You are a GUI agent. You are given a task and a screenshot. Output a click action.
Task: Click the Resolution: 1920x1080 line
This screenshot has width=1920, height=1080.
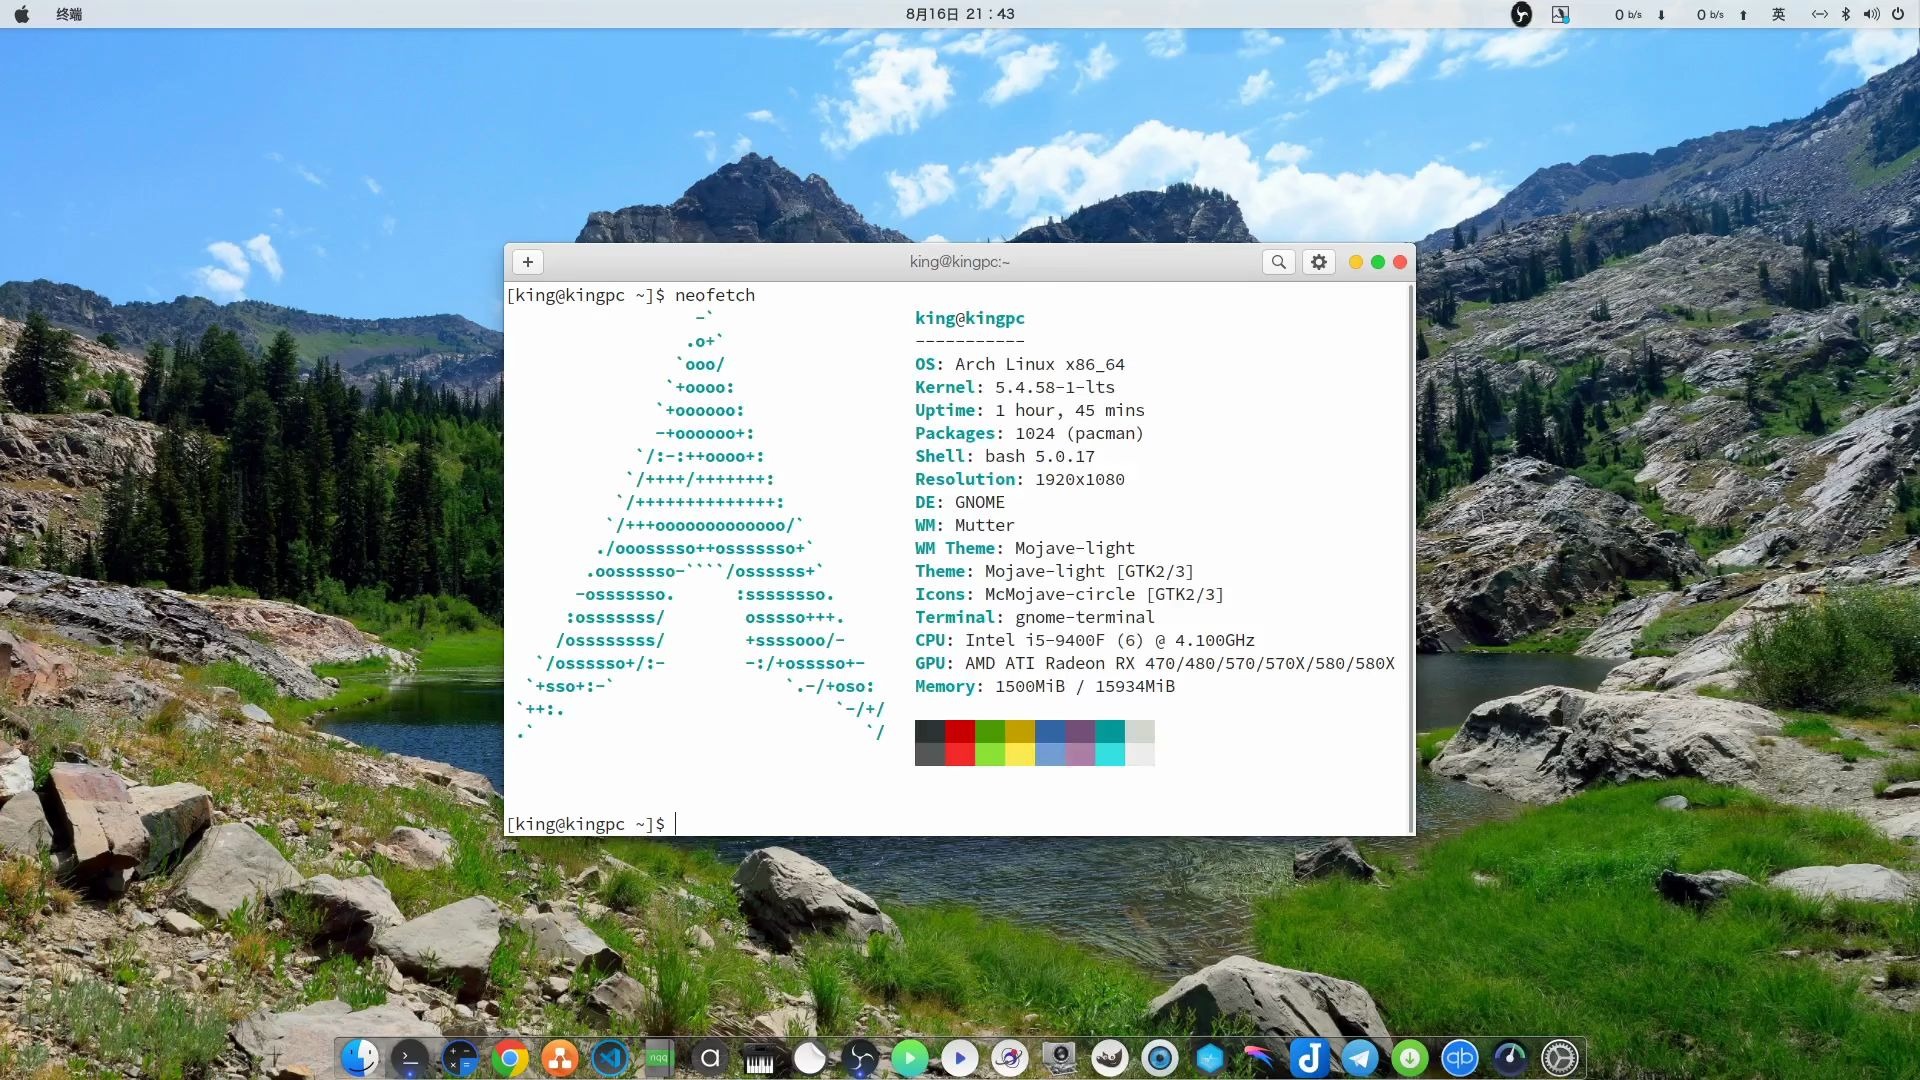tap(1020, 479)
